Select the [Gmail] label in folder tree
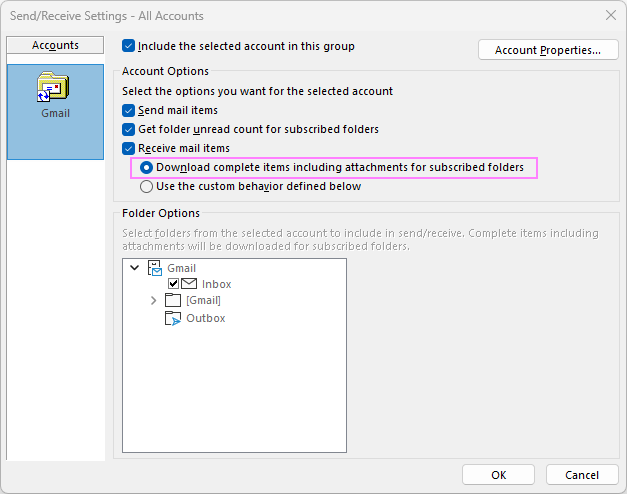Viewport: 627px width, 494px height. coord(203,300)
